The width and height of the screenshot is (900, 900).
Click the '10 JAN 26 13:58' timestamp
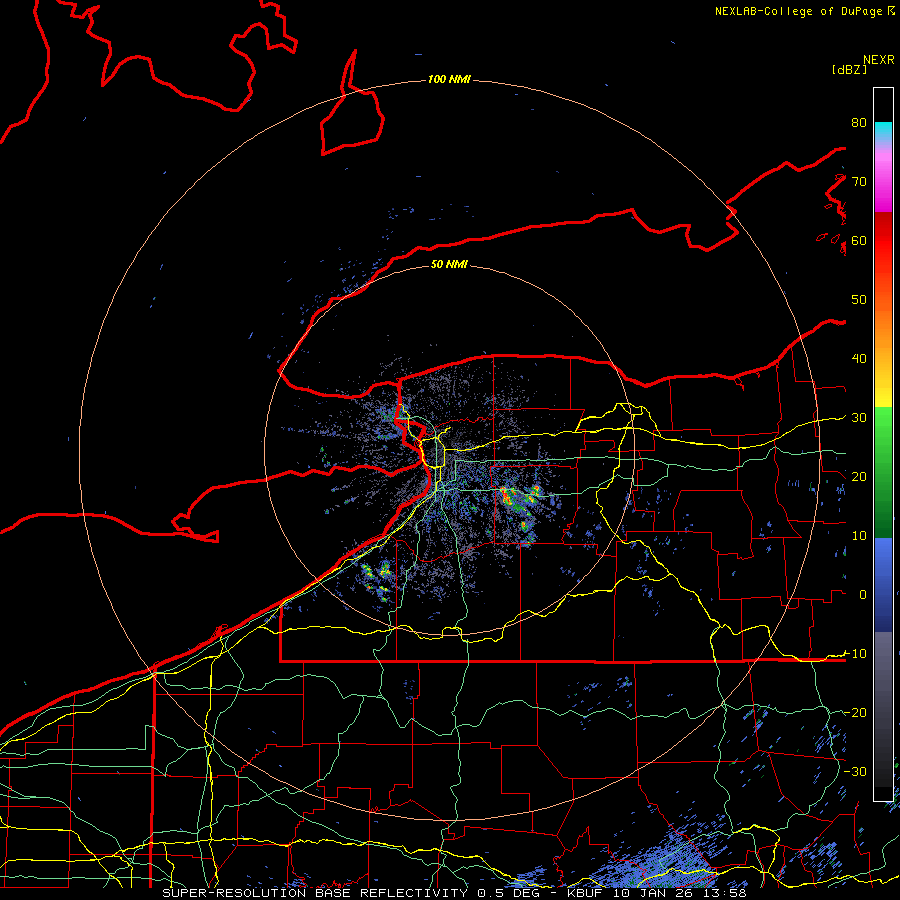[680, 893]
